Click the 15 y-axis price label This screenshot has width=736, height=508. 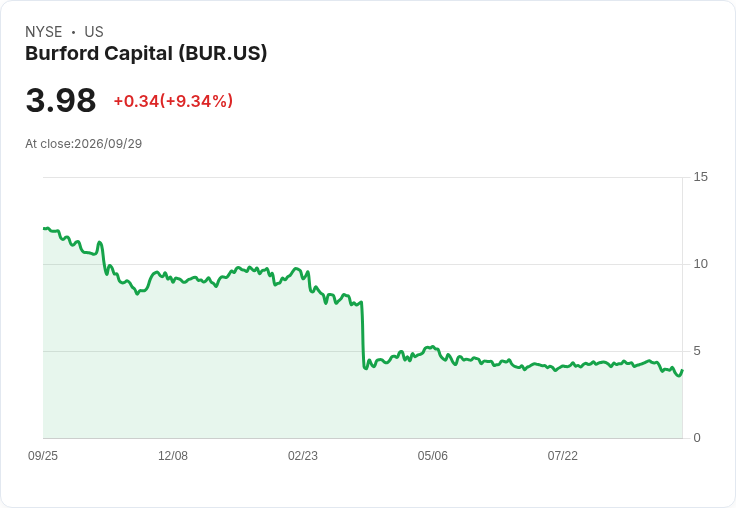700,177
